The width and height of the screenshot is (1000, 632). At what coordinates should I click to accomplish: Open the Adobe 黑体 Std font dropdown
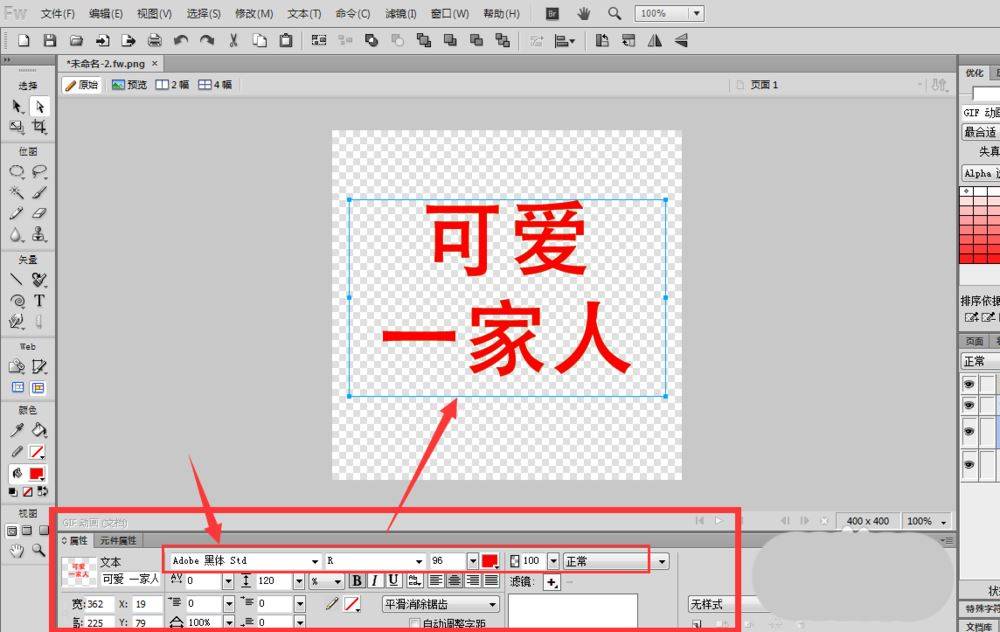point(316,562)
